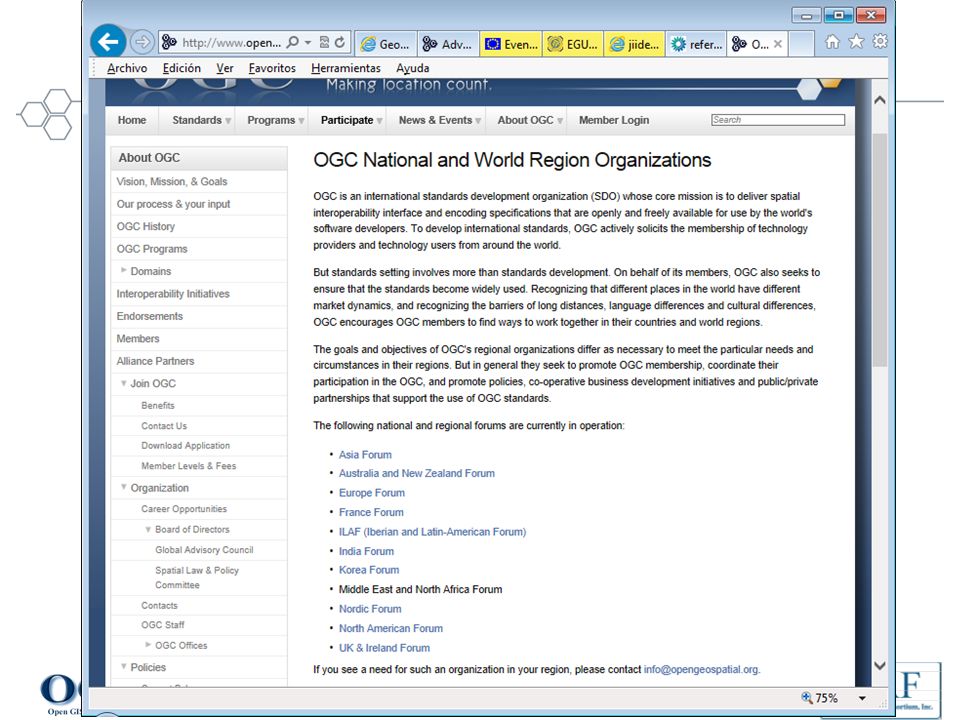
Task: Switch to the "refer..." tab
Action: (x=697, y=44)
